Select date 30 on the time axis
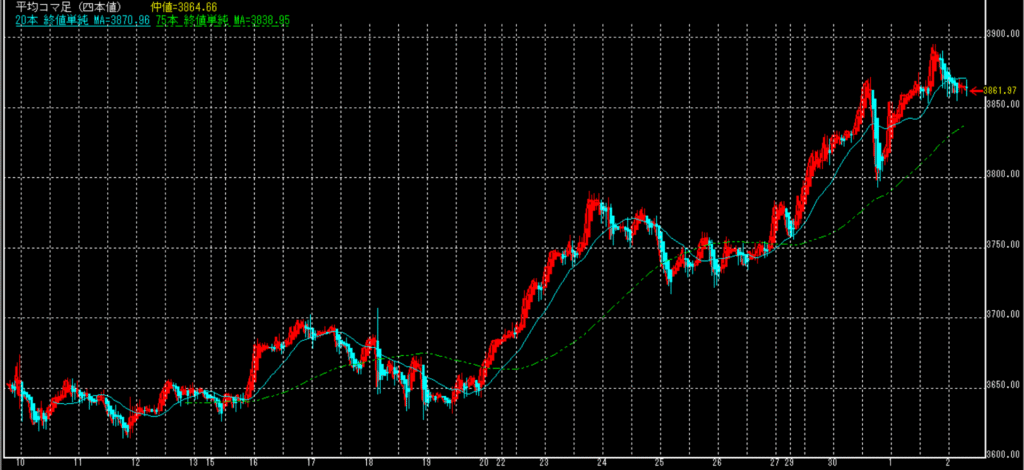Image resolution: width=1024 pixels, height=470 pixels. click(x=833, y=464)
